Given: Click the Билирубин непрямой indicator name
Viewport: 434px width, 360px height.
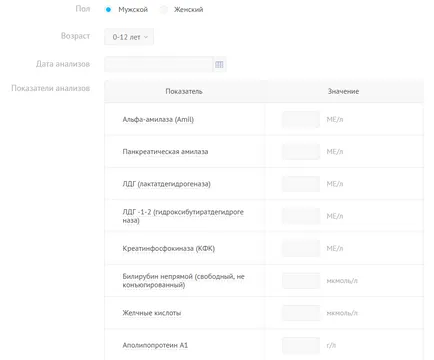Looking at the screenshot, I should (183, 281).
